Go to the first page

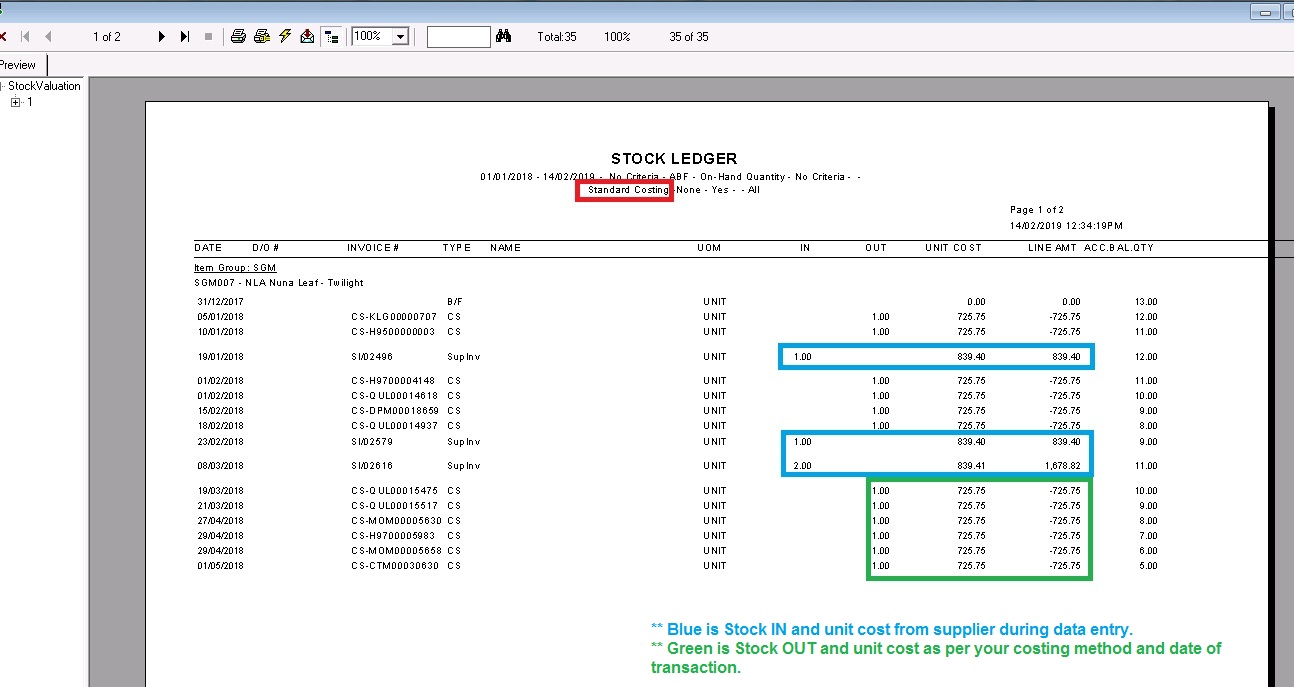tap(25, 36)
